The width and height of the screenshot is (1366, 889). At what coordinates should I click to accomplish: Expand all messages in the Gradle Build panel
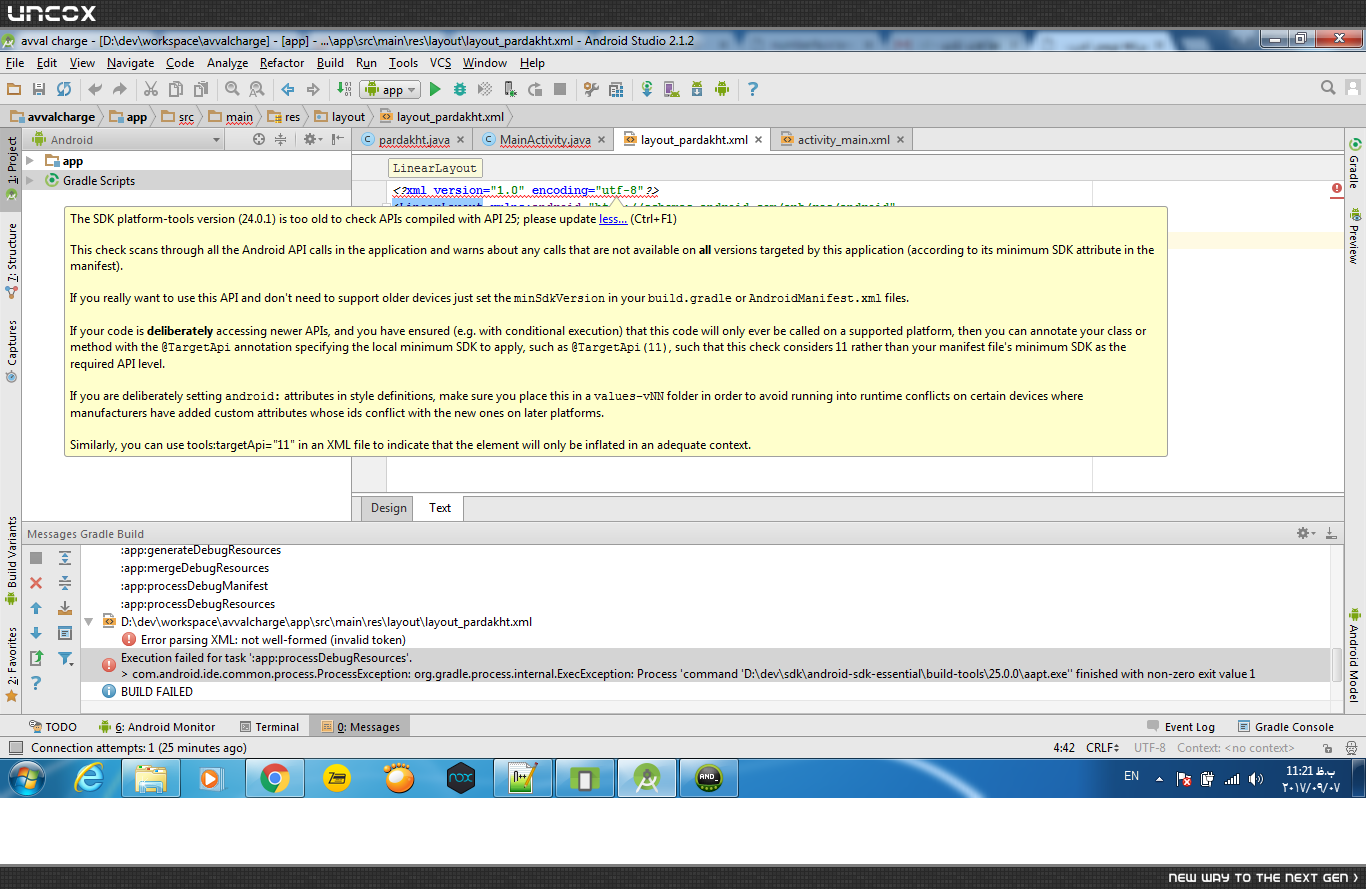pyautogui.click(x=65, y=558)
